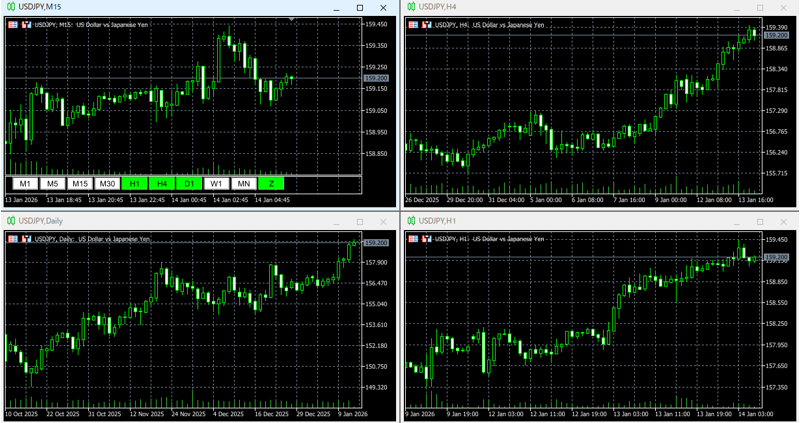Switch to the M30 timeframe
This screenshot has height=423, width=800.
point(107,184)
